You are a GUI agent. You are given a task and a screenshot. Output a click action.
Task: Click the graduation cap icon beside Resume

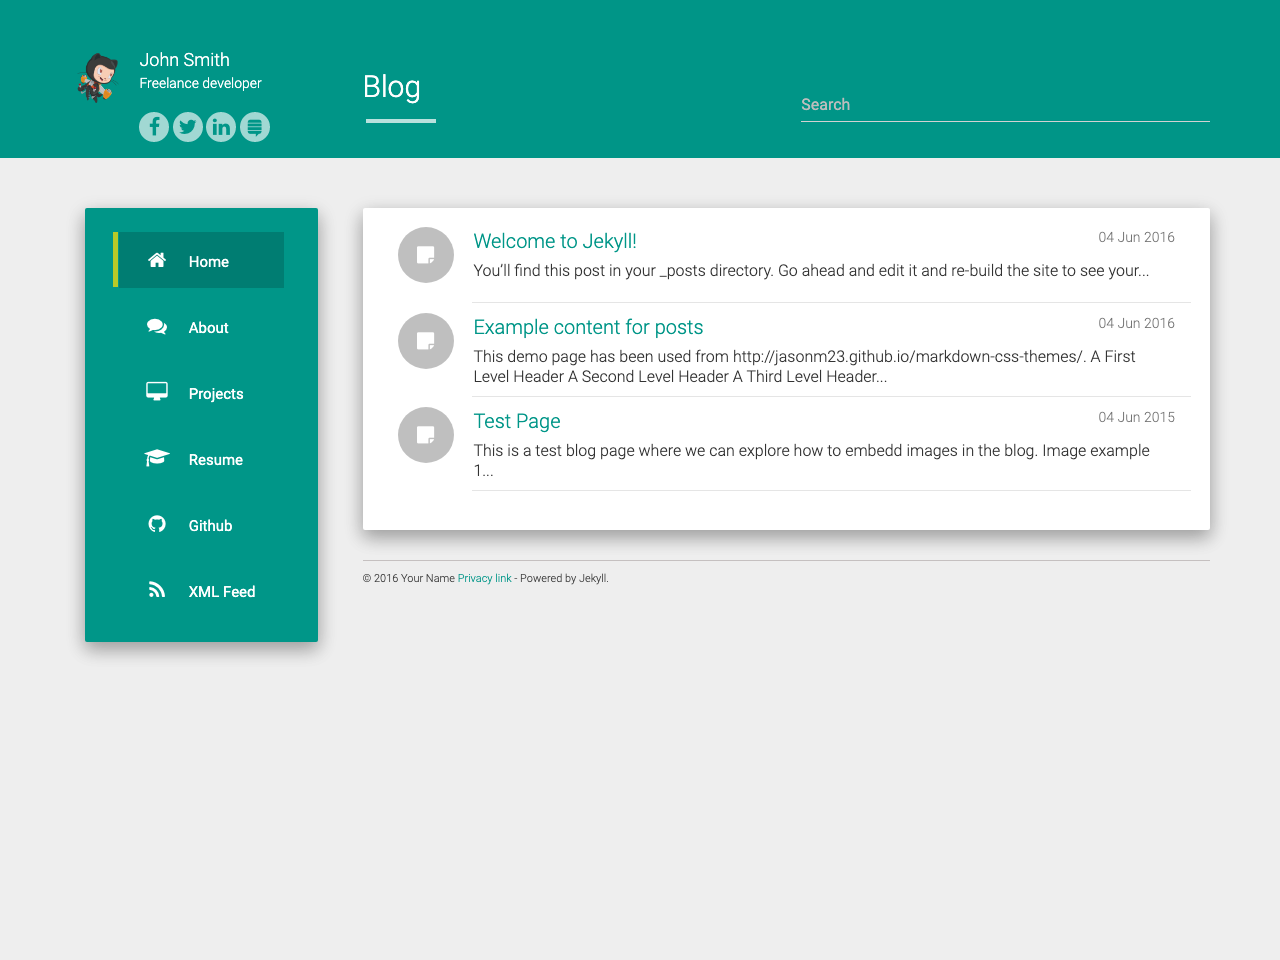click(x=157, y=458)
